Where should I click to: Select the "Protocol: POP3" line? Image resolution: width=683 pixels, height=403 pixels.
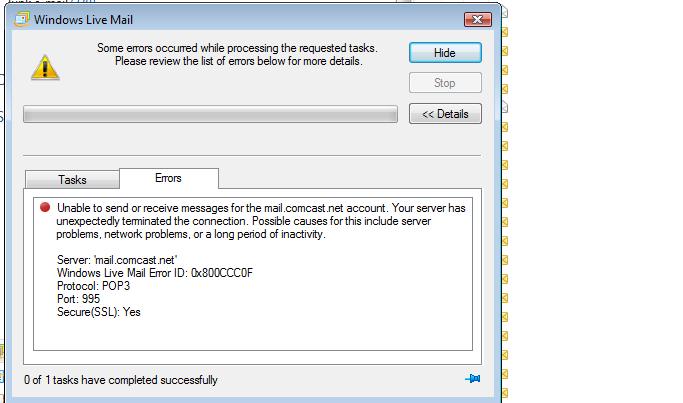(93, 286)
